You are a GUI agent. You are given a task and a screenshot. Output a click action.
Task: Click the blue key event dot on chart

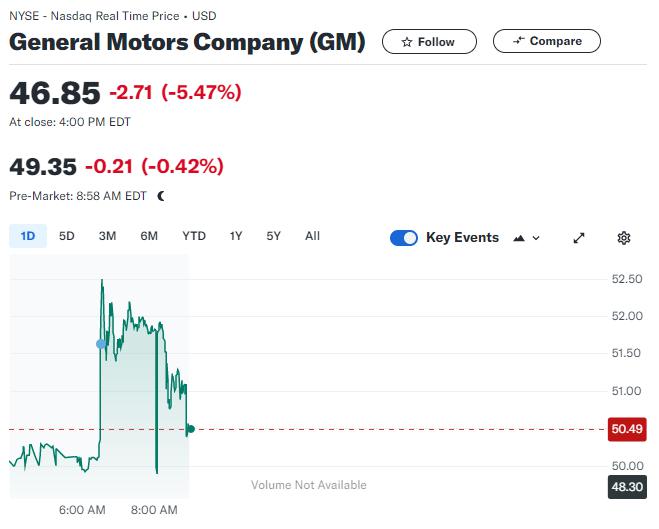(101, 344)
